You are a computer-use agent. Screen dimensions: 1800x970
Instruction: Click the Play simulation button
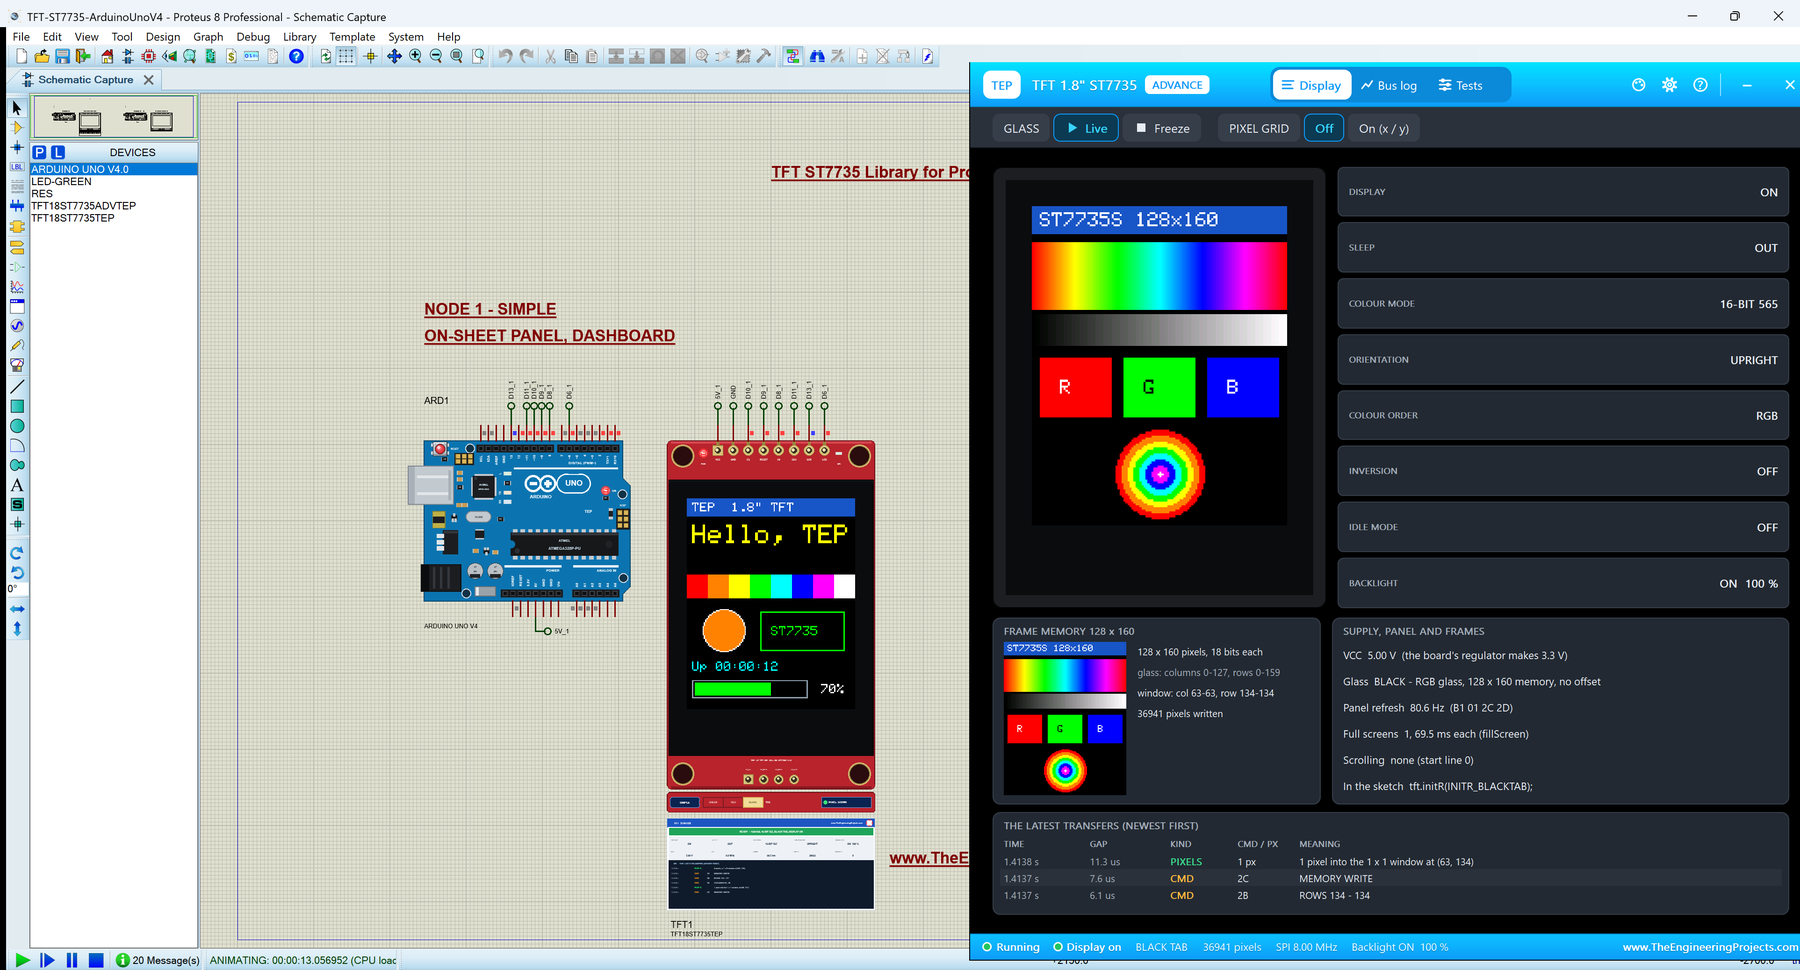click(22, 960)
